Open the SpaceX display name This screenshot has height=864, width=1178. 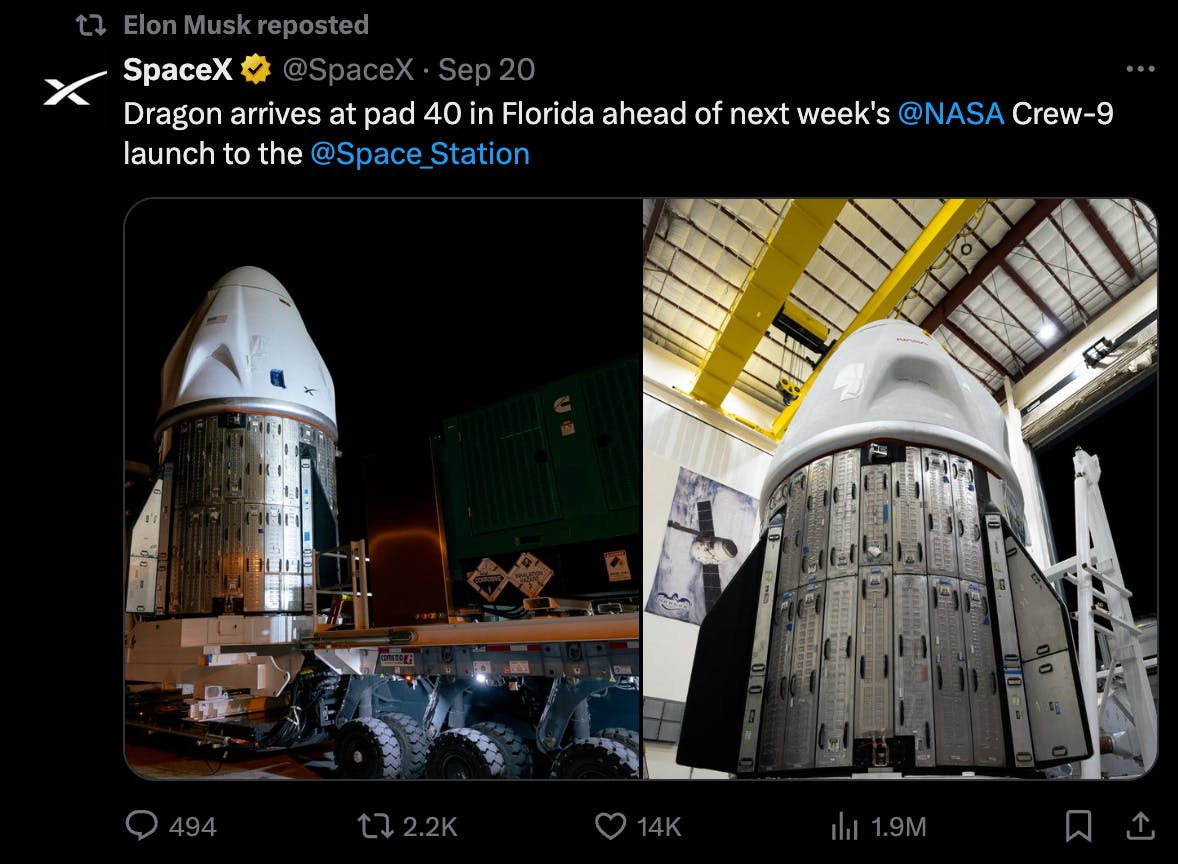(178, 70)
